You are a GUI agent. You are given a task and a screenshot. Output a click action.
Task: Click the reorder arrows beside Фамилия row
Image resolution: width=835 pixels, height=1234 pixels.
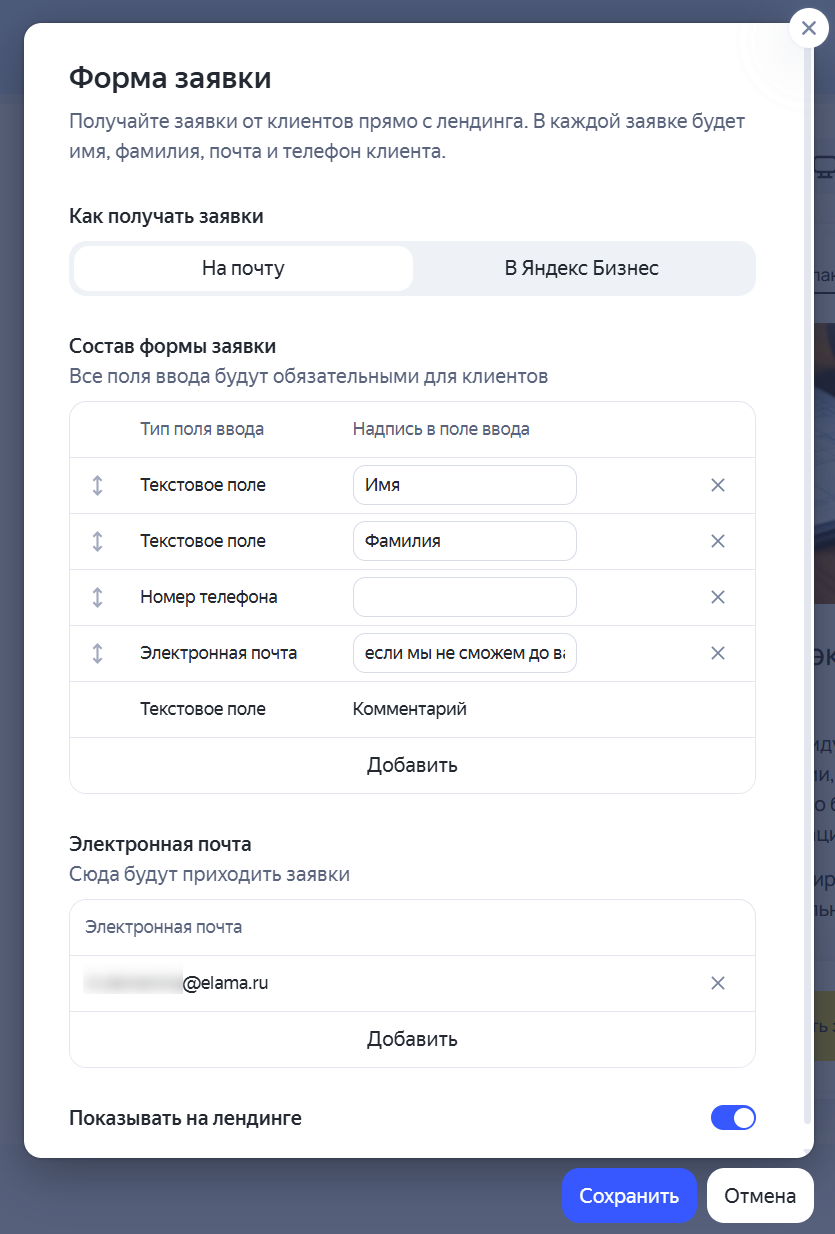point(97,541)
